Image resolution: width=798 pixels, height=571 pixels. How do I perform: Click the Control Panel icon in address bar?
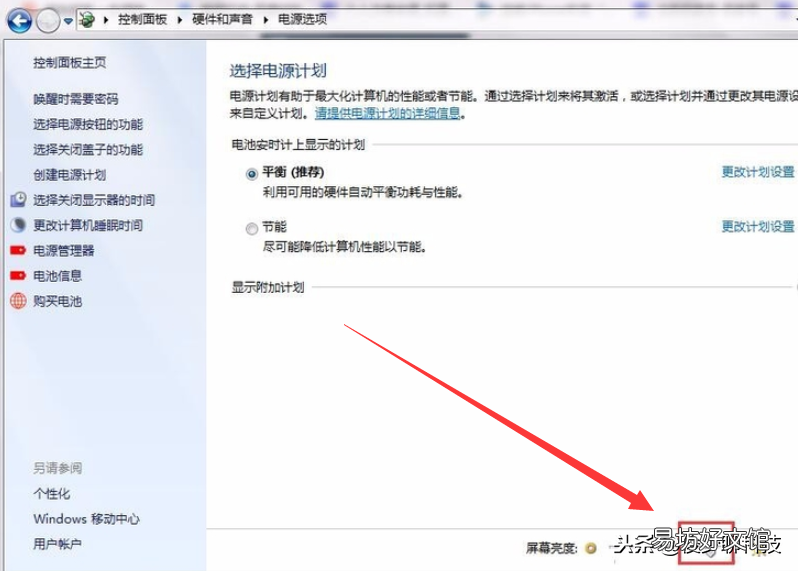(87, 20)
